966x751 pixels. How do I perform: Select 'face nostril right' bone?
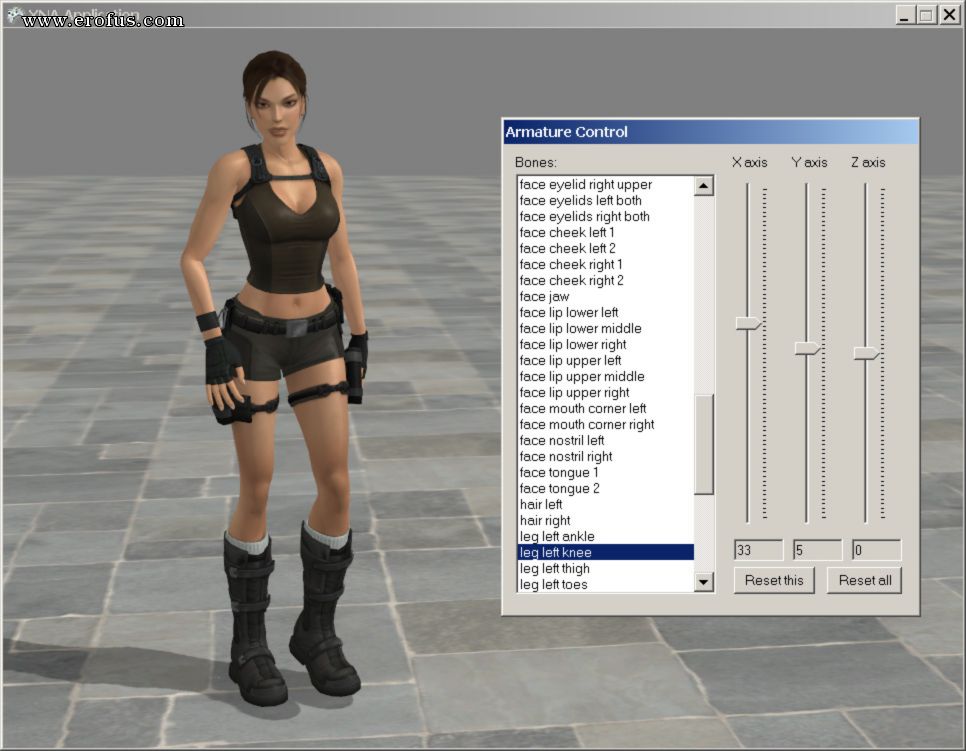[x=606, y=457]
